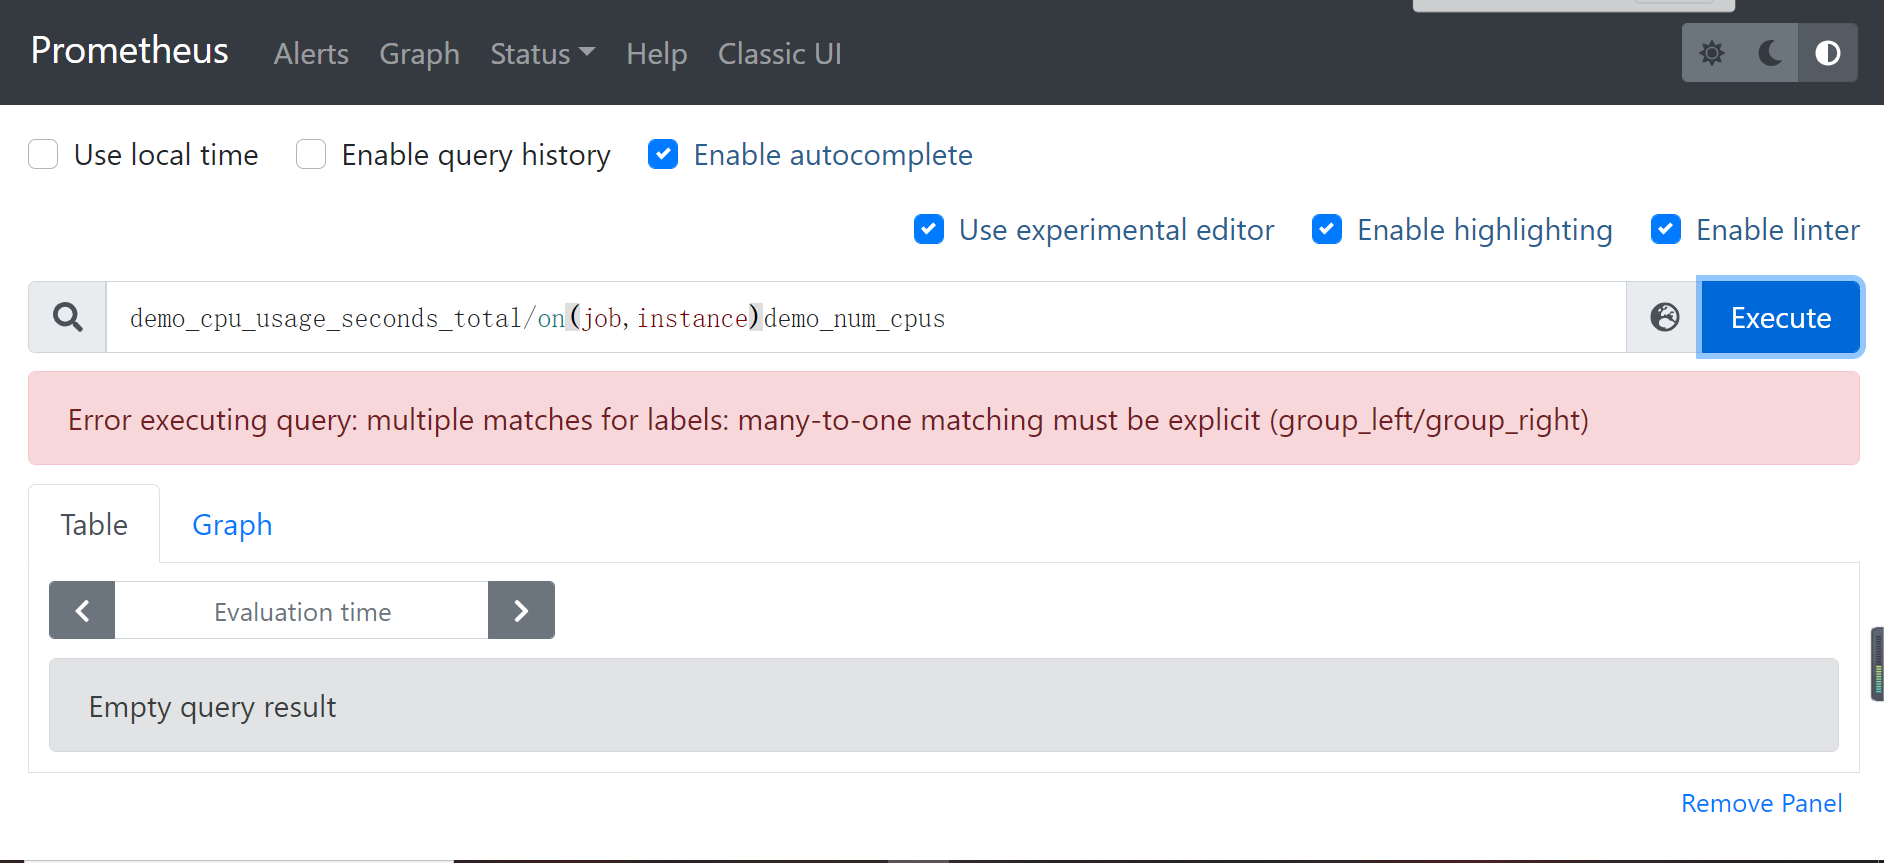Uncheck Use experimental editor

[929, 229]
